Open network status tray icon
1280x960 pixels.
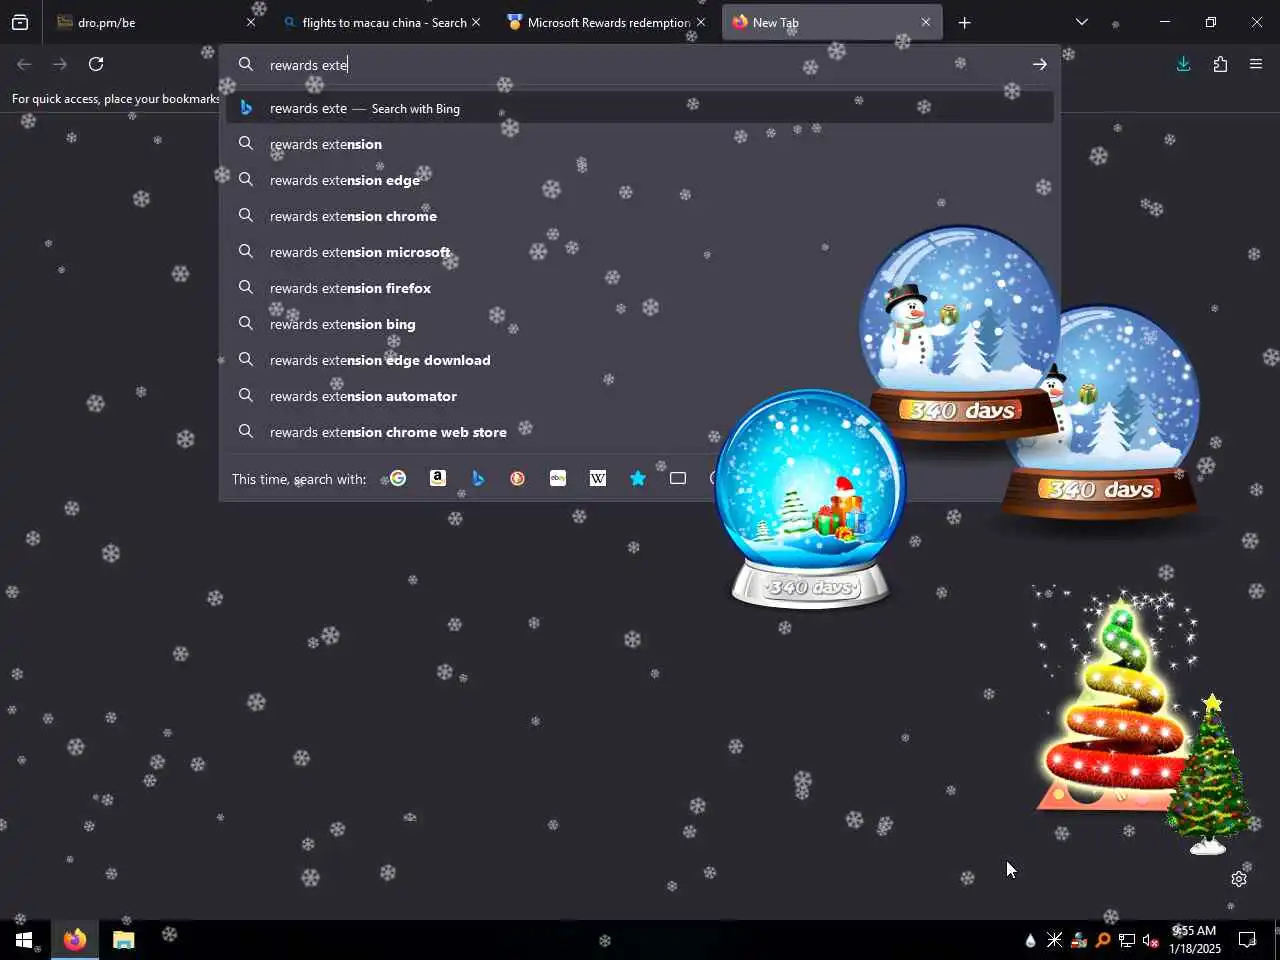[1127, 940]
